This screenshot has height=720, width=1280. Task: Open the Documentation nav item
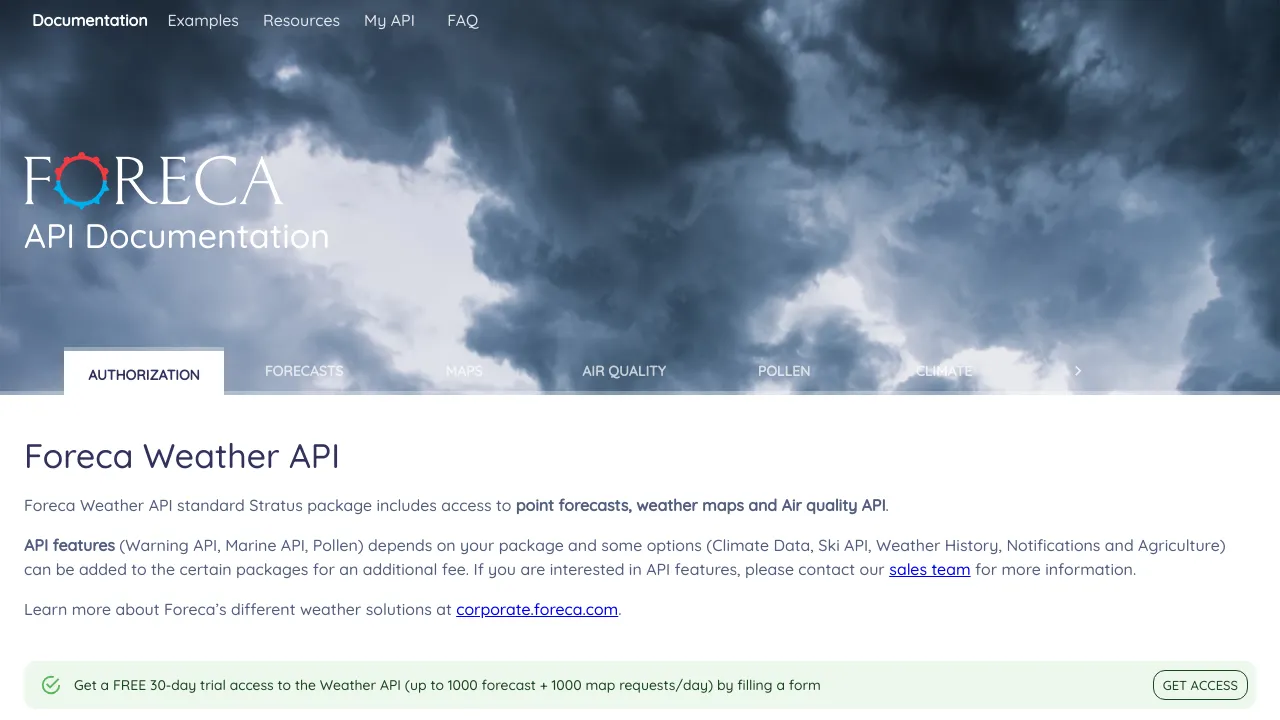(90, 20)
